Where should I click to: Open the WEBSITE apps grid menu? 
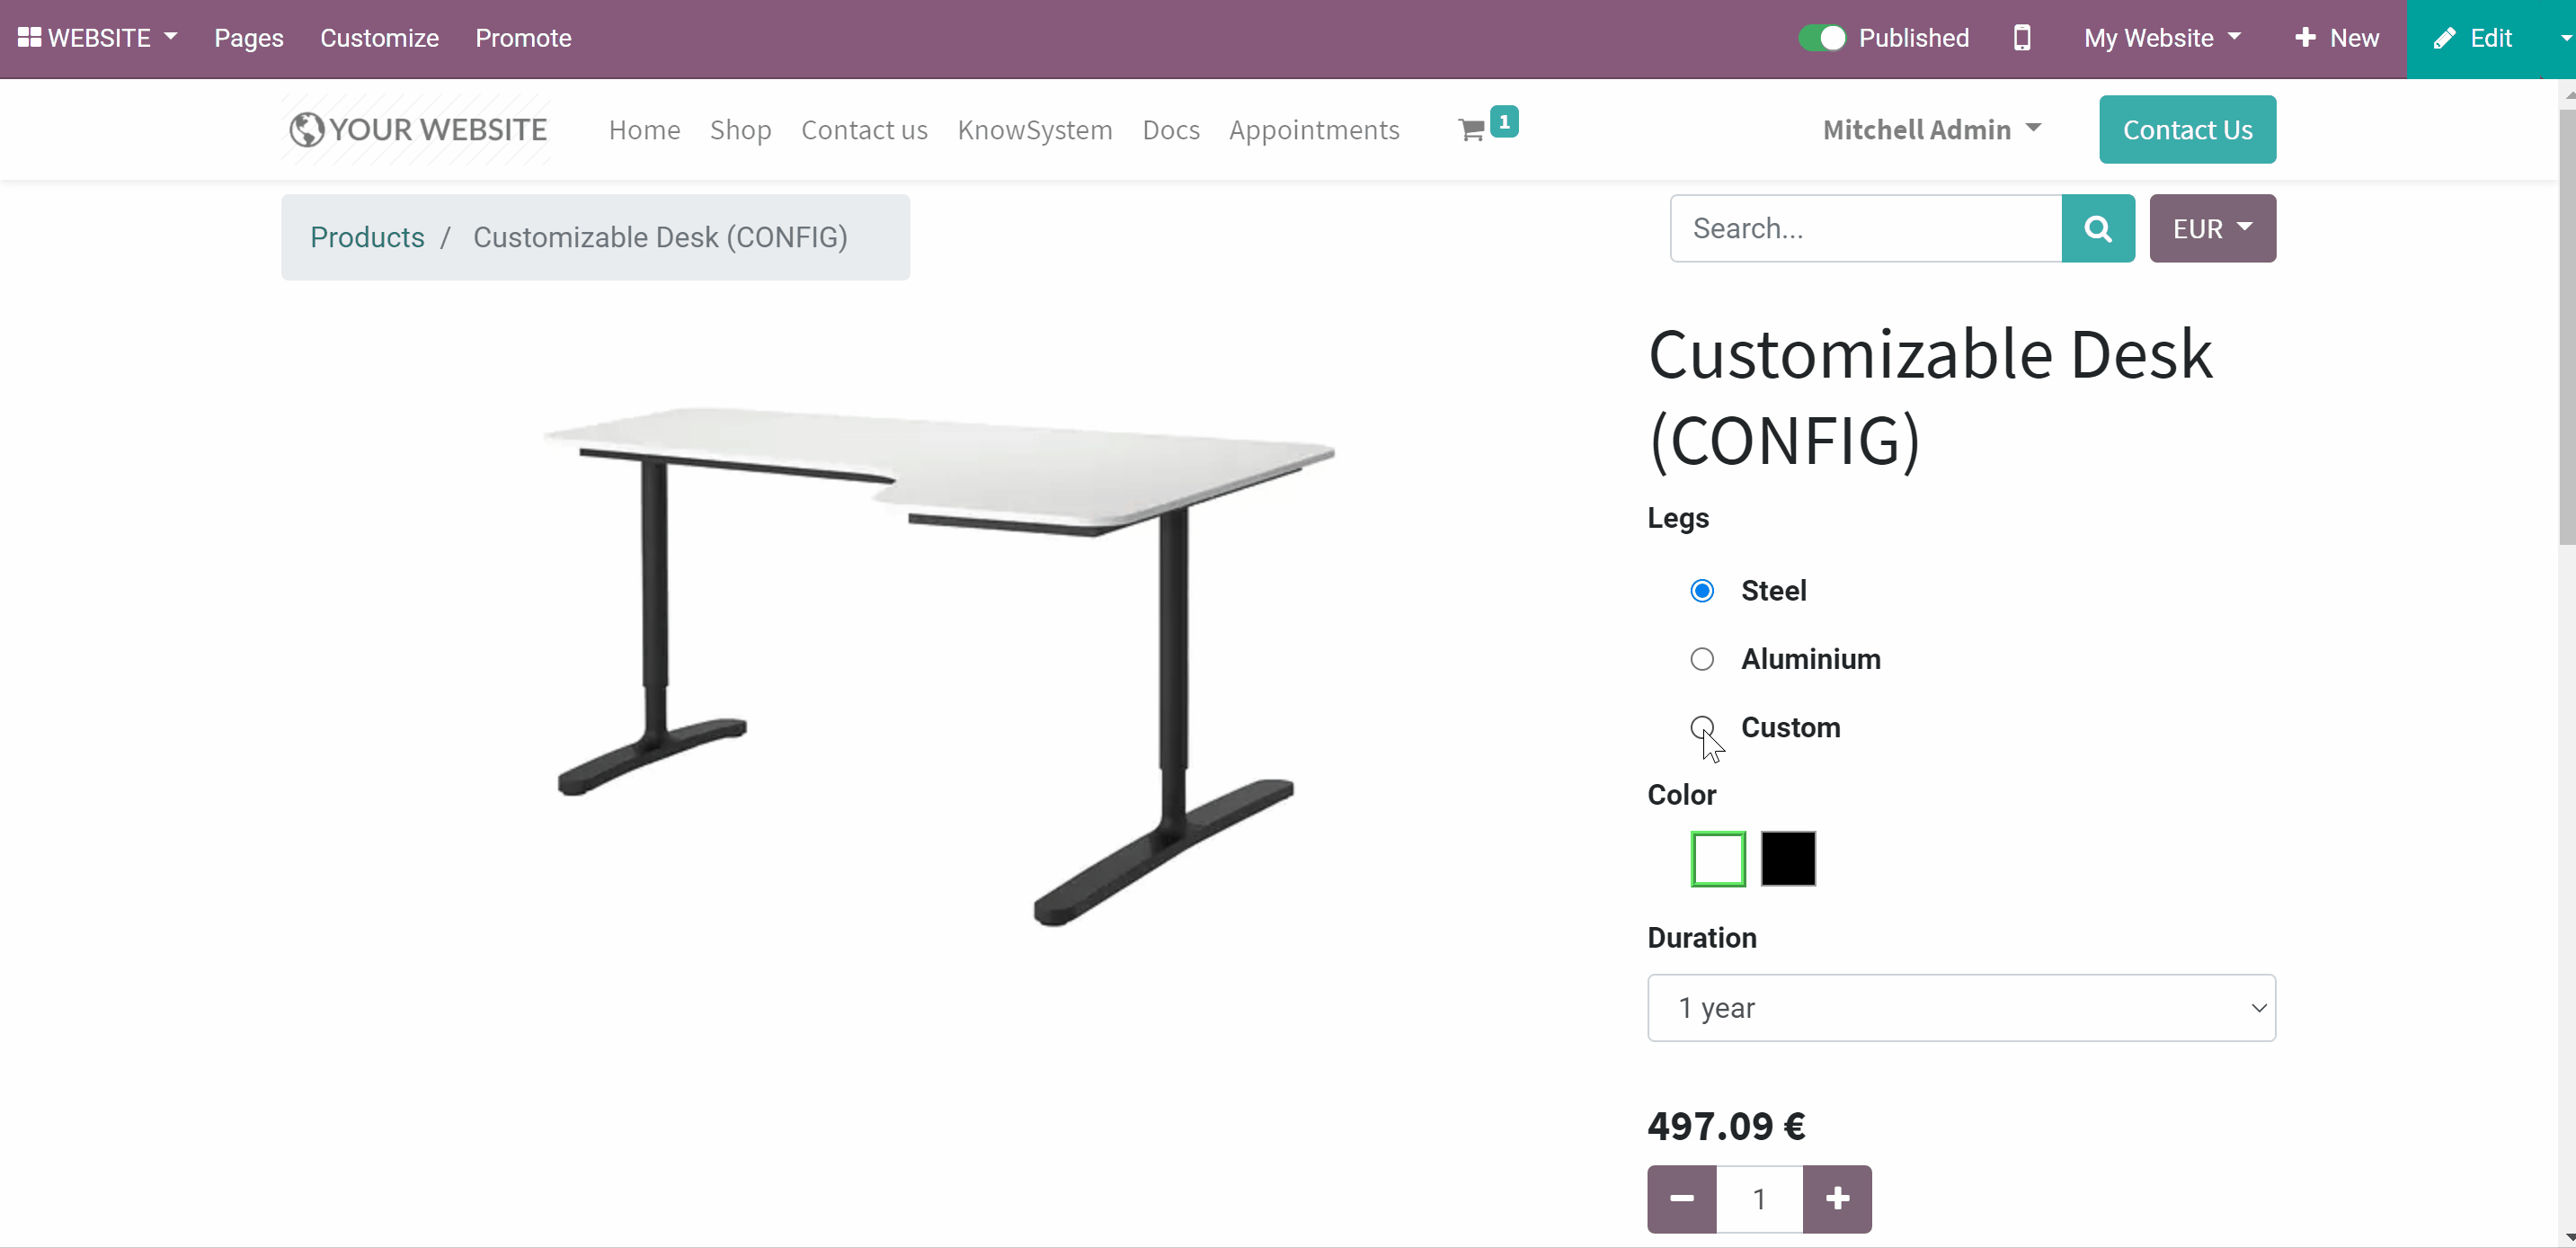(98, 38)
